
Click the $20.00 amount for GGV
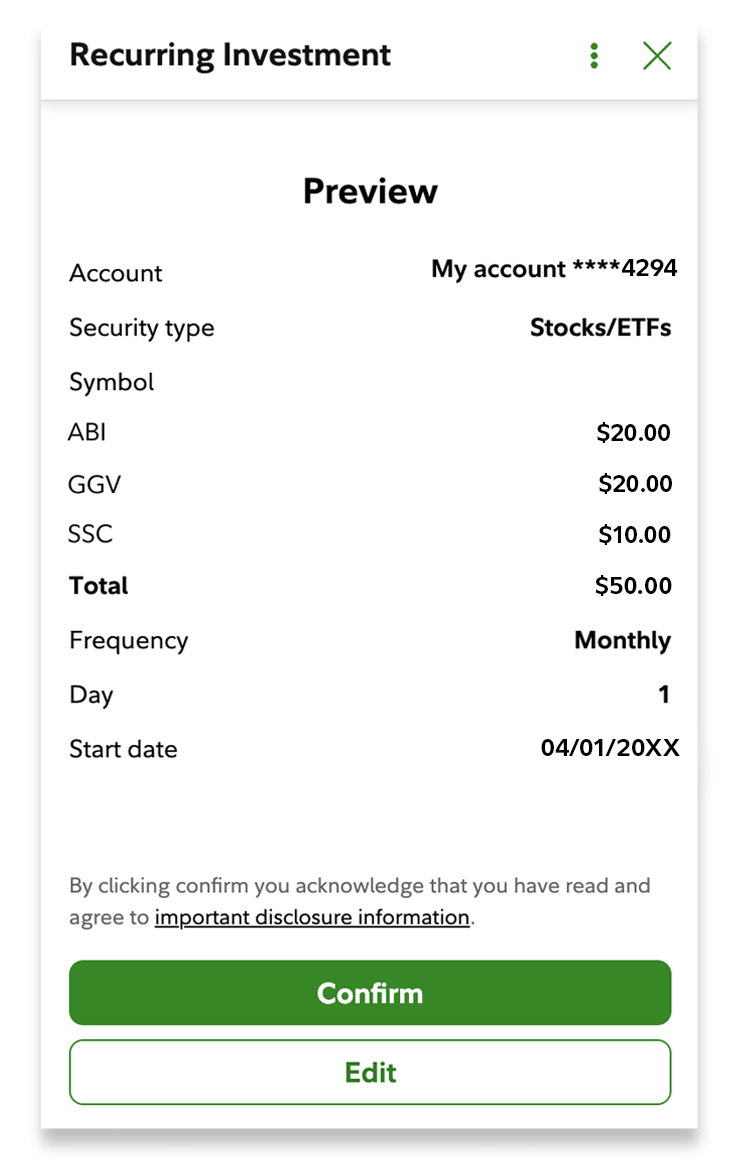tap(635, 484)
